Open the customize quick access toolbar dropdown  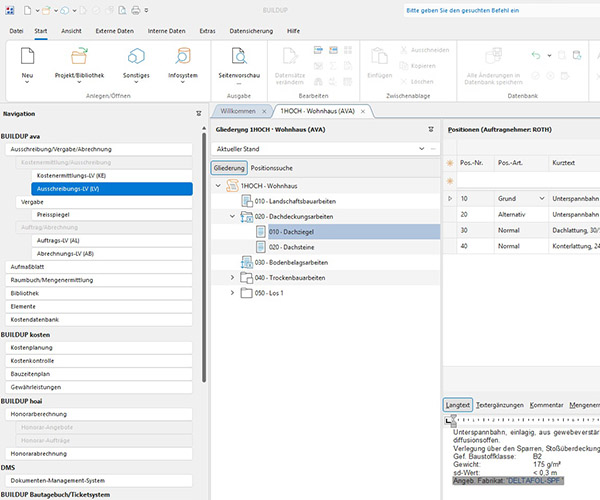click(146, 10)
